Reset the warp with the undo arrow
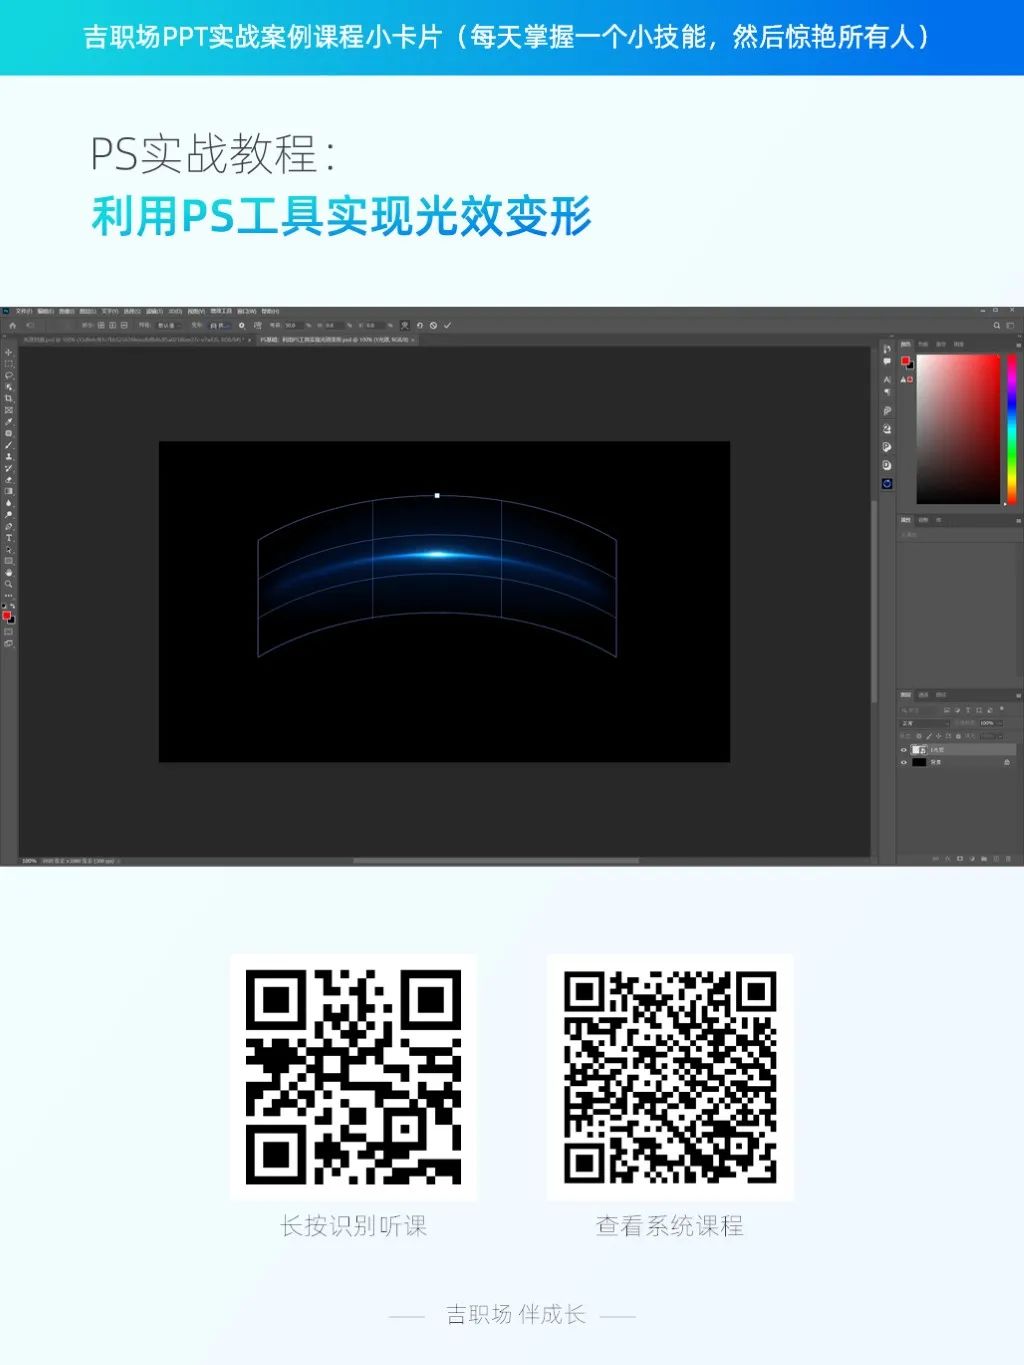This screenshot has width=1024, height=1365. pos(419,326)
